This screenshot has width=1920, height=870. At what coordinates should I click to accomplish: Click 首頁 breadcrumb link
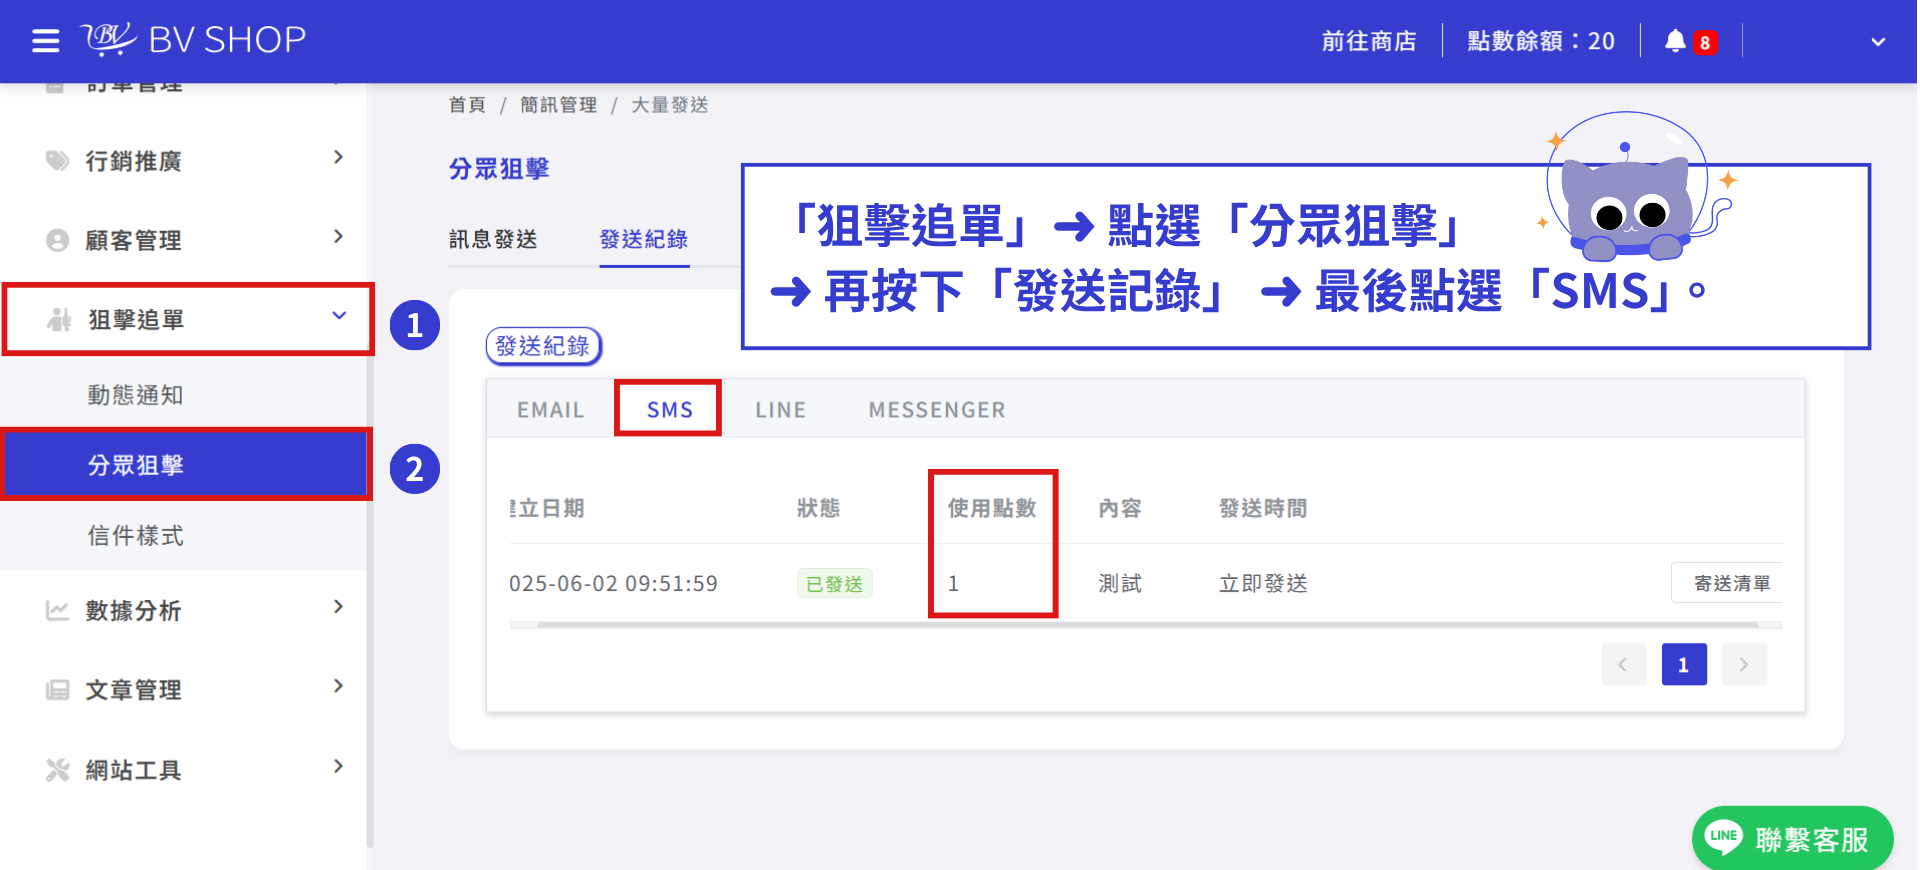click(x=467, y=105)
